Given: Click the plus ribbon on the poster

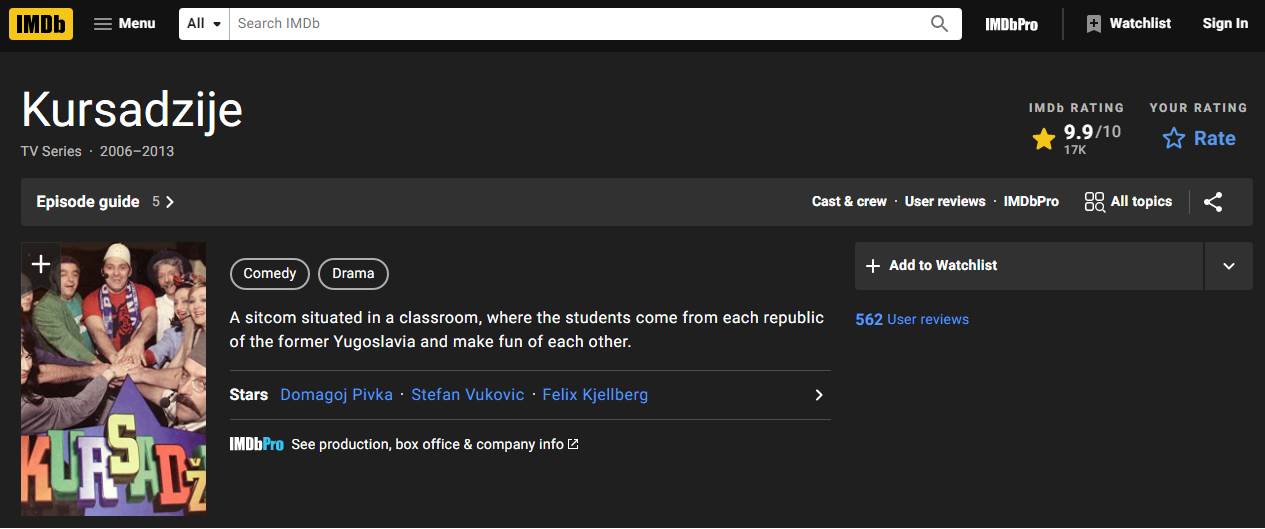Looking at the screenshot, I should click(40, 264).
